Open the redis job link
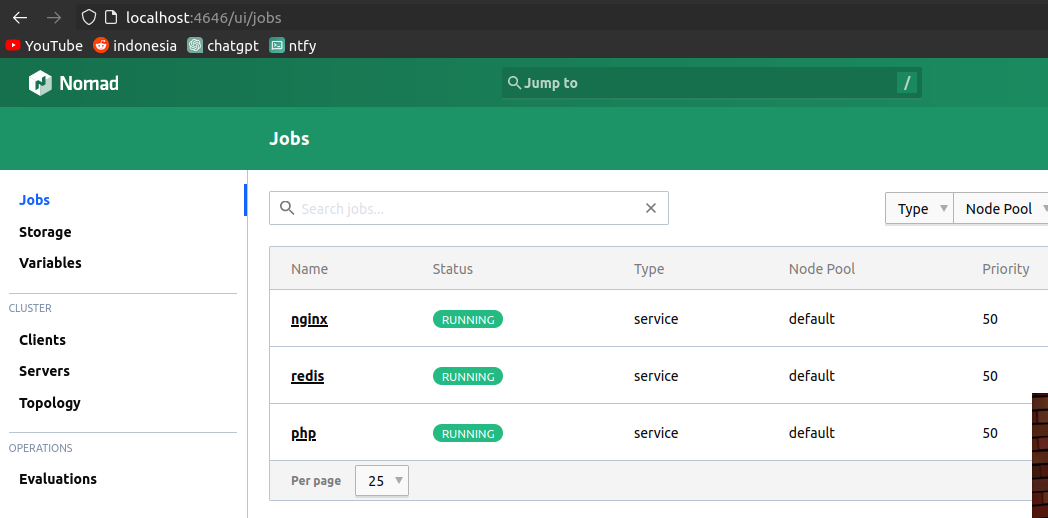Viewport: 1048px width, 518px height. (307, 376)
